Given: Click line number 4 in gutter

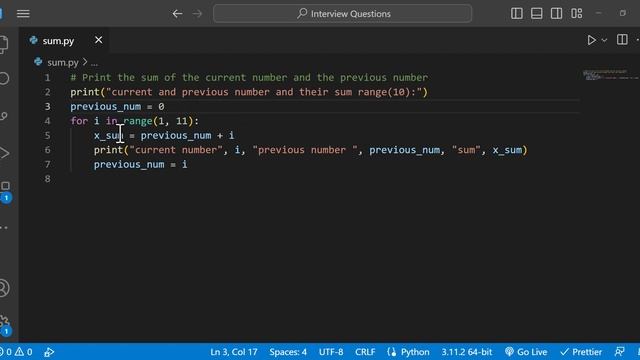Looking at the screenshot, I should pos(47,121).
